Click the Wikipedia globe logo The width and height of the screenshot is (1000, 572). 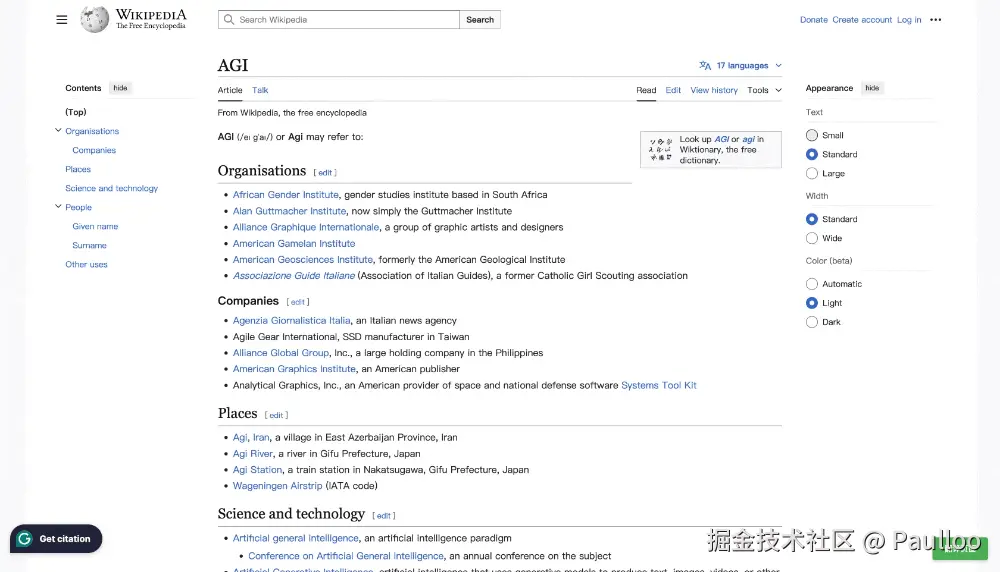94,19
